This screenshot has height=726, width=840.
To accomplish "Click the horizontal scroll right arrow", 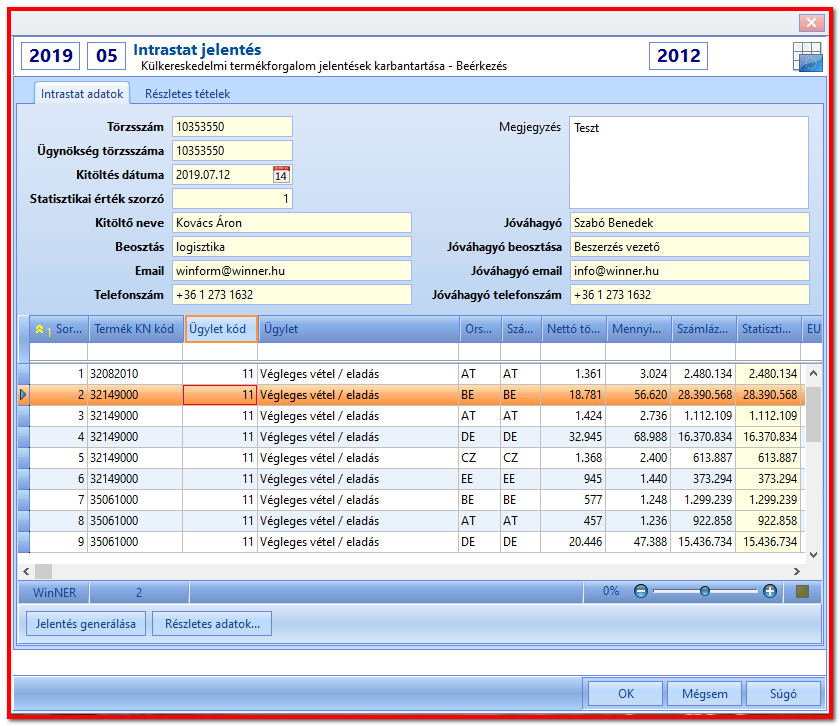I will click(797, 571).
